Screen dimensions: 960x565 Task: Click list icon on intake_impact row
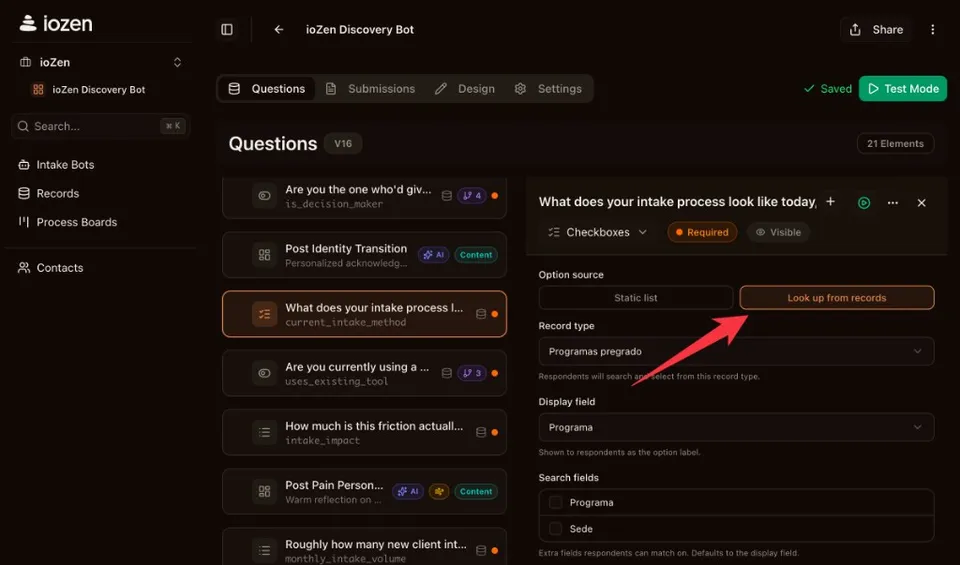(x=264, y=432)
